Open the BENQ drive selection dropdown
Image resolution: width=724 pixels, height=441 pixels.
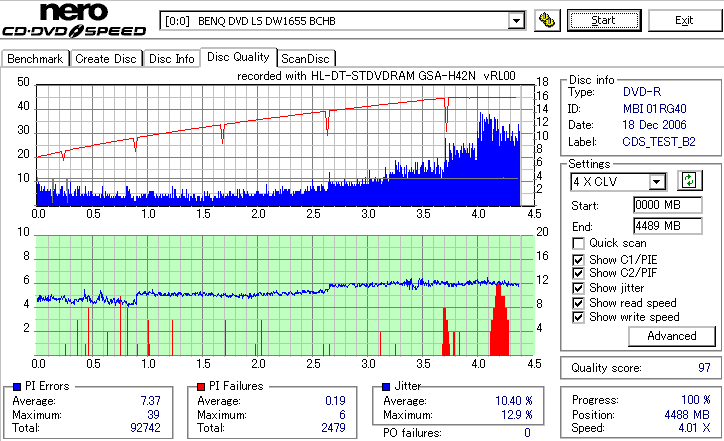pyautogui.click(x=516, y=21)
